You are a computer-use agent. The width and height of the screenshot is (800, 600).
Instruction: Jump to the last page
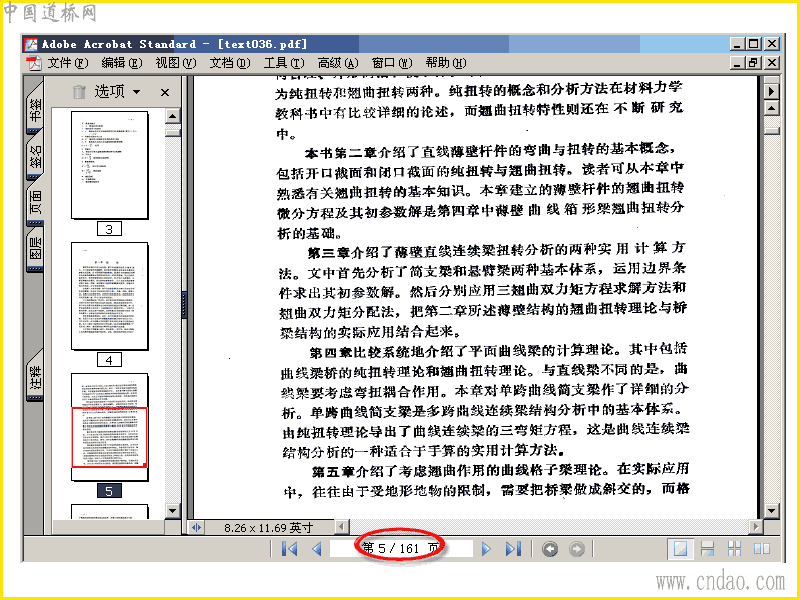pyautogui.click(x=513, y=549)
